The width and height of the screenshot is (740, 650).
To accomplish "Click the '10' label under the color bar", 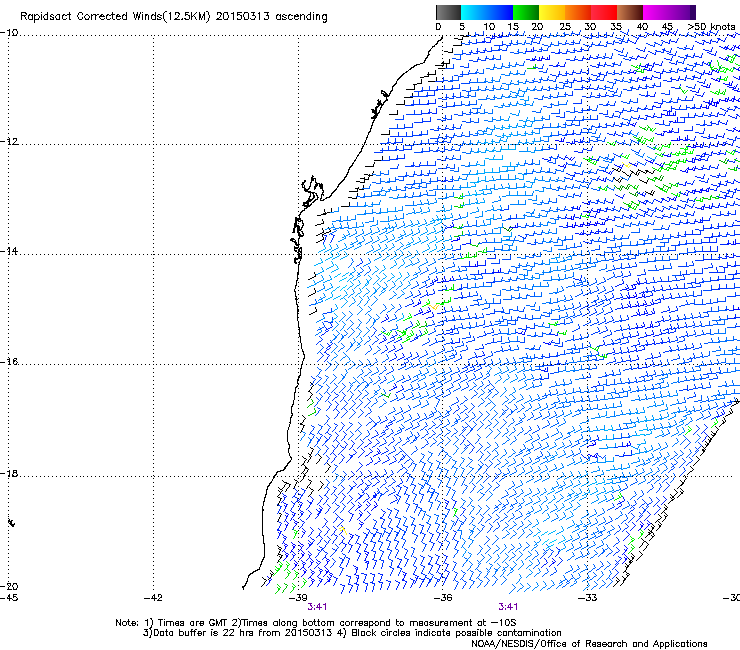I will [x=489, y=27].
